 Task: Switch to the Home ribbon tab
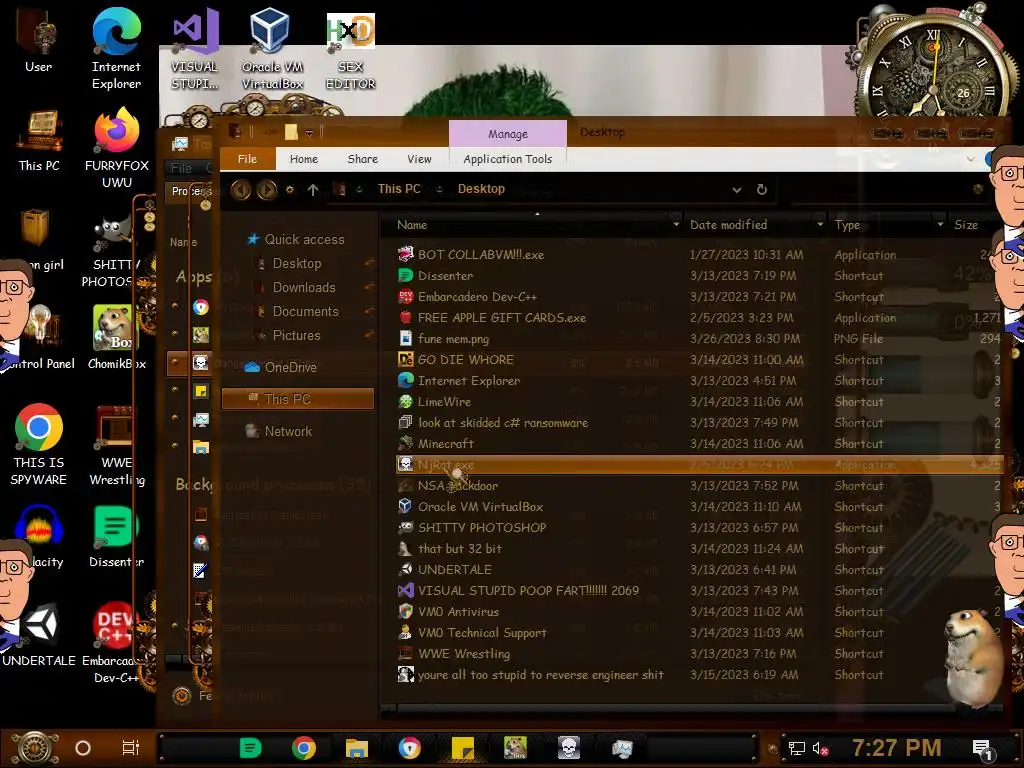point(304,159)
